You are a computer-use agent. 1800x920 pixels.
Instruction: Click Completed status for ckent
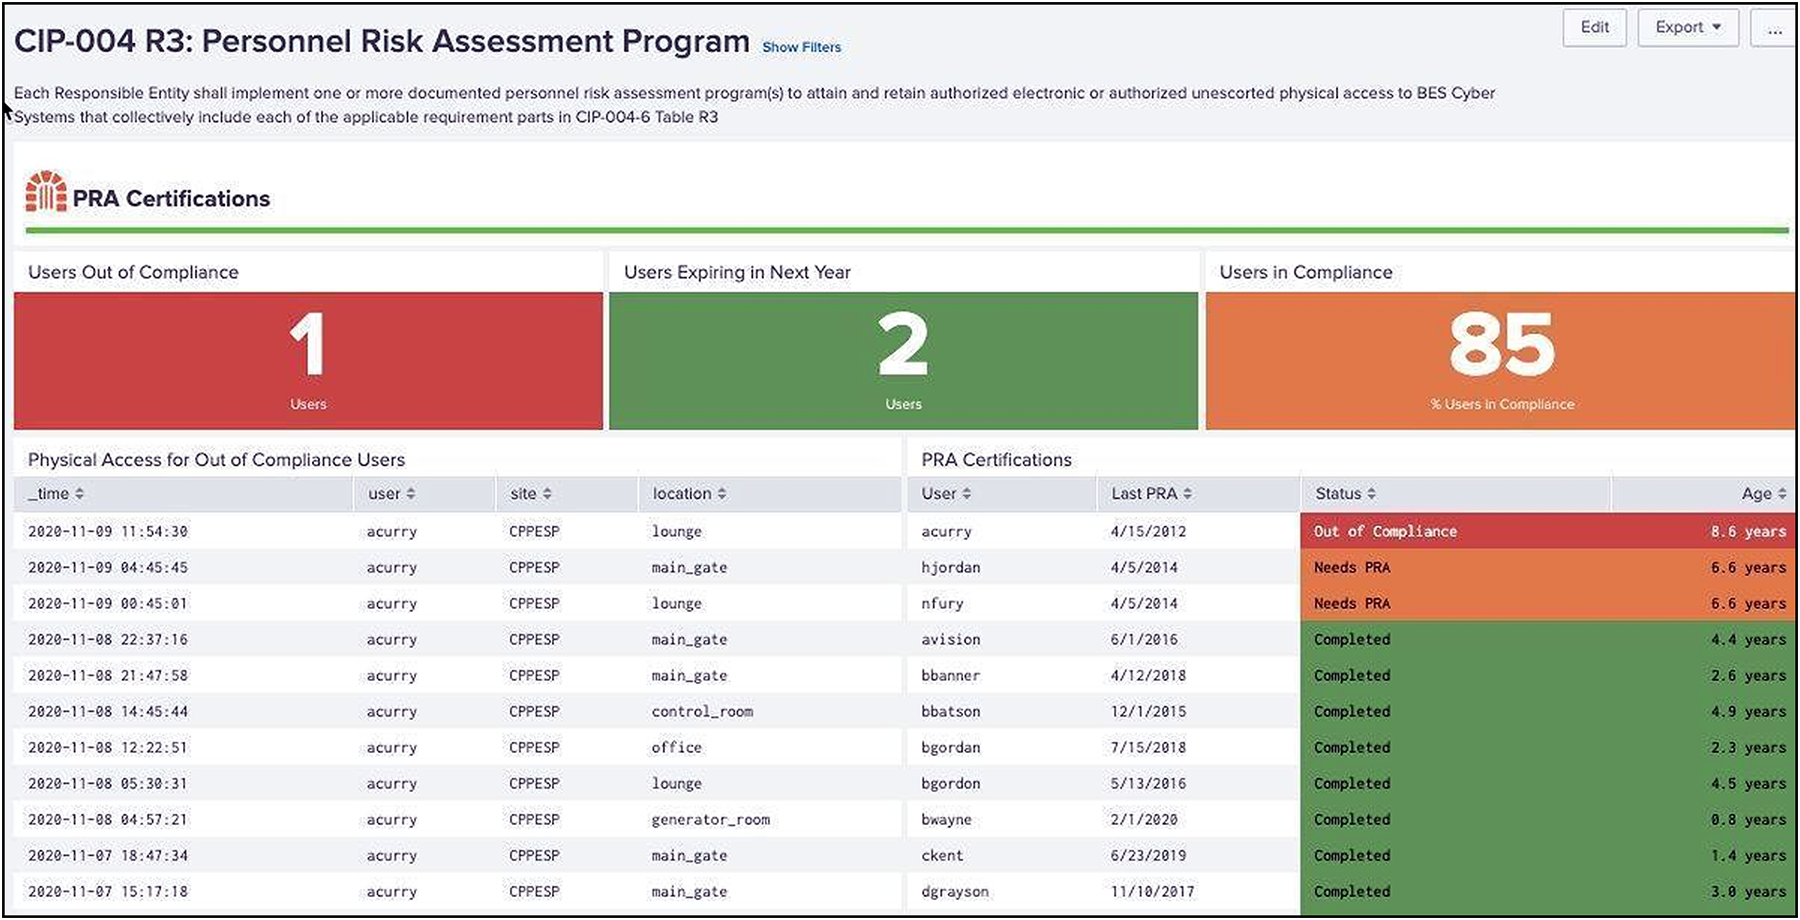point(1352,856)
